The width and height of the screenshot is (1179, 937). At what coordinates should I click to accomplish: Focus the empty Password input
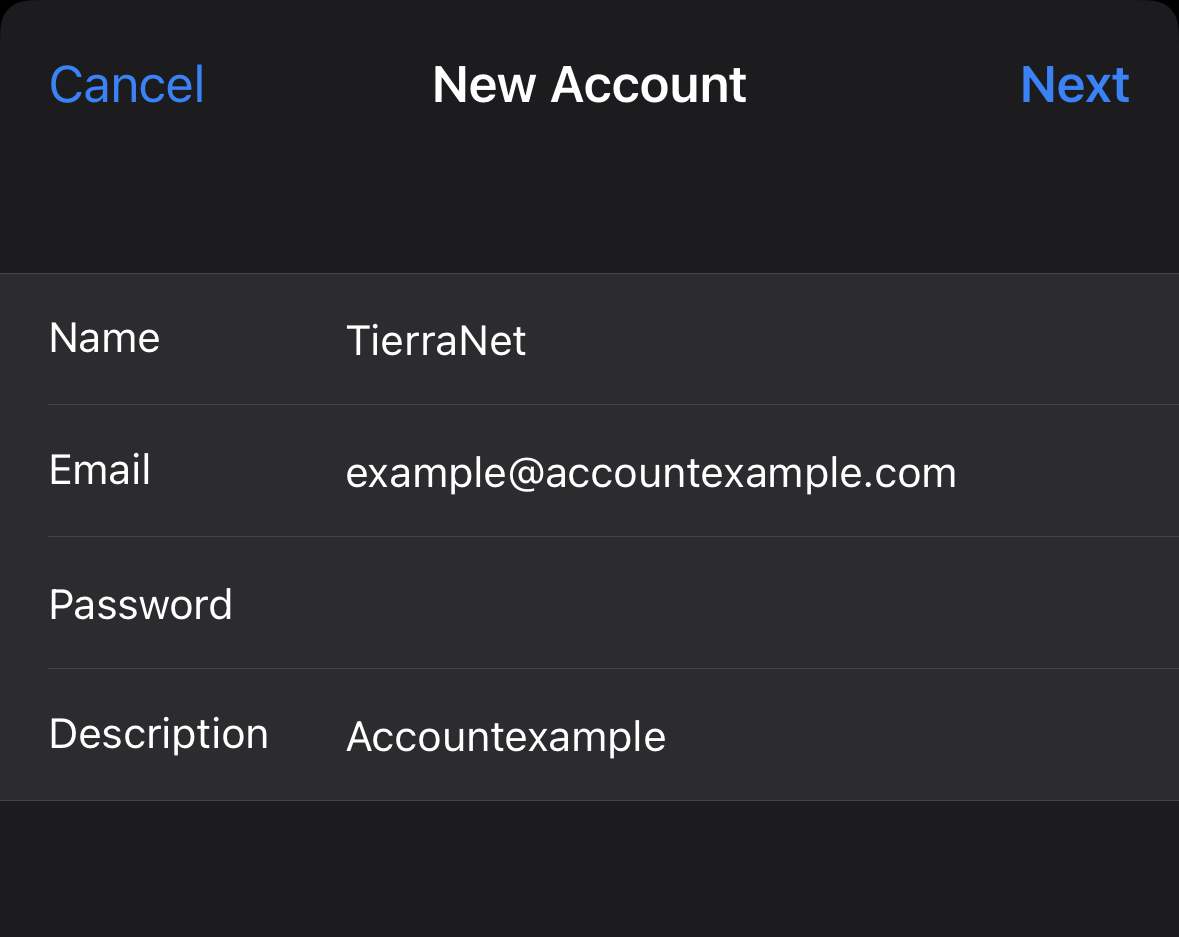(x=700, y=604)
